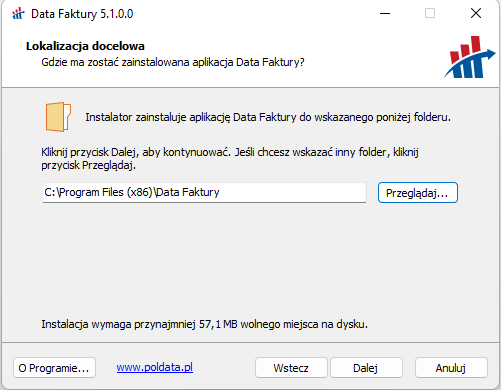Click the 'Kliknij przycisk Dalej' instruction text
The image size is (501, 390).
230,158
